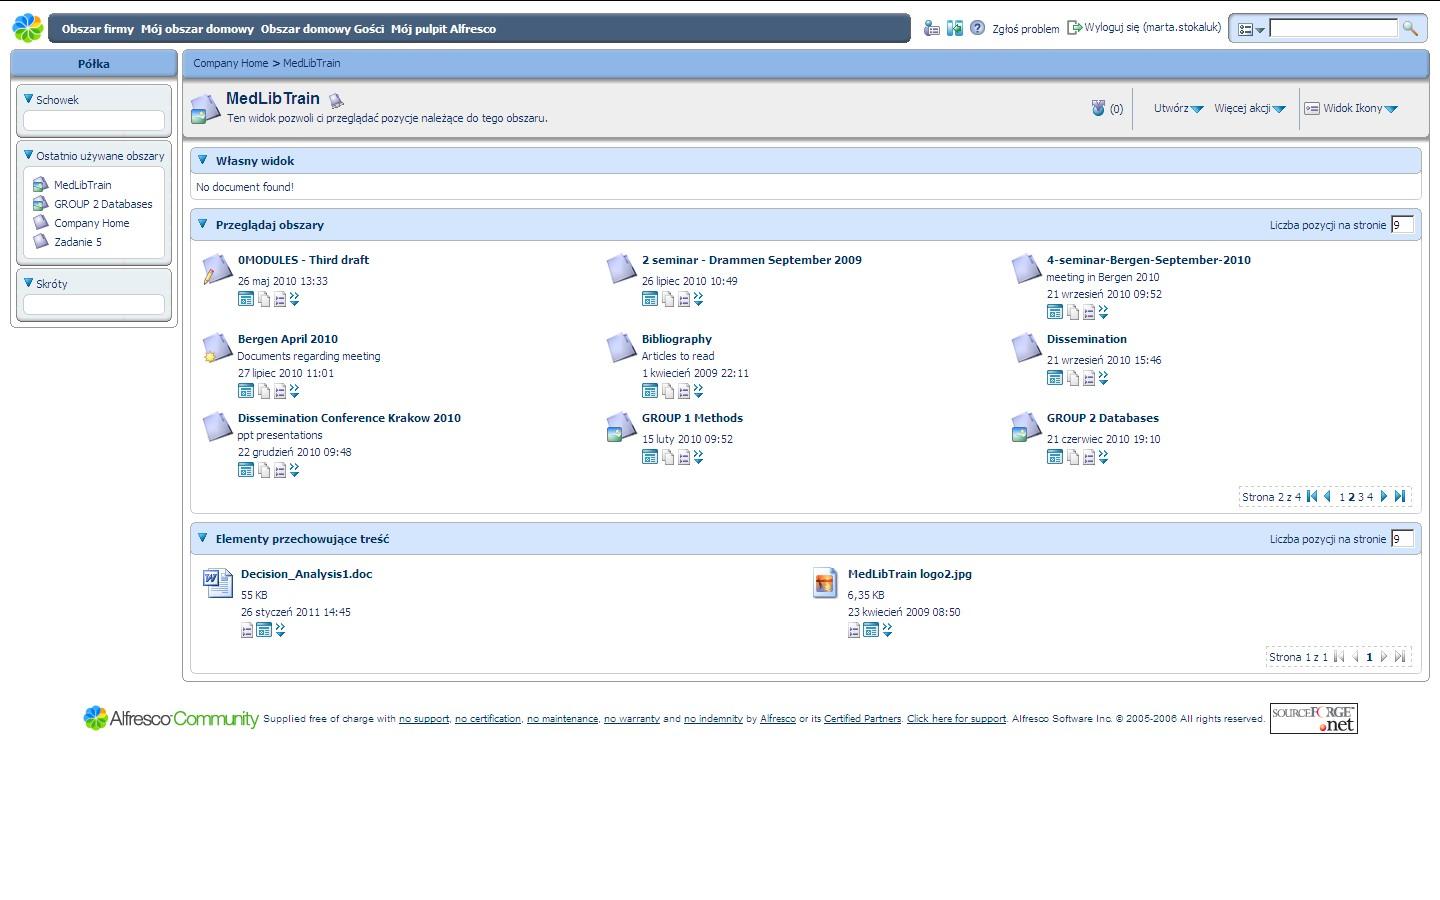Click view details icon under 4-seminar-Bergen-September-2010
The image size is (1440, 900).
(1089, 312)
